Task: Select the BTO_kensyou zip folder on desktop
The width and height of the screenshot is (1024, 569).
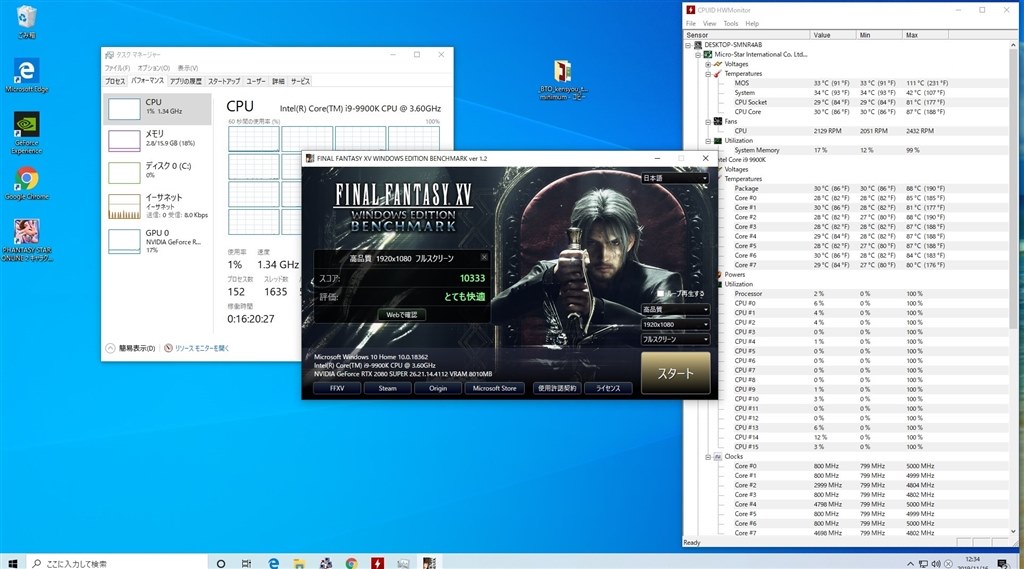Action: pos(562,80)
